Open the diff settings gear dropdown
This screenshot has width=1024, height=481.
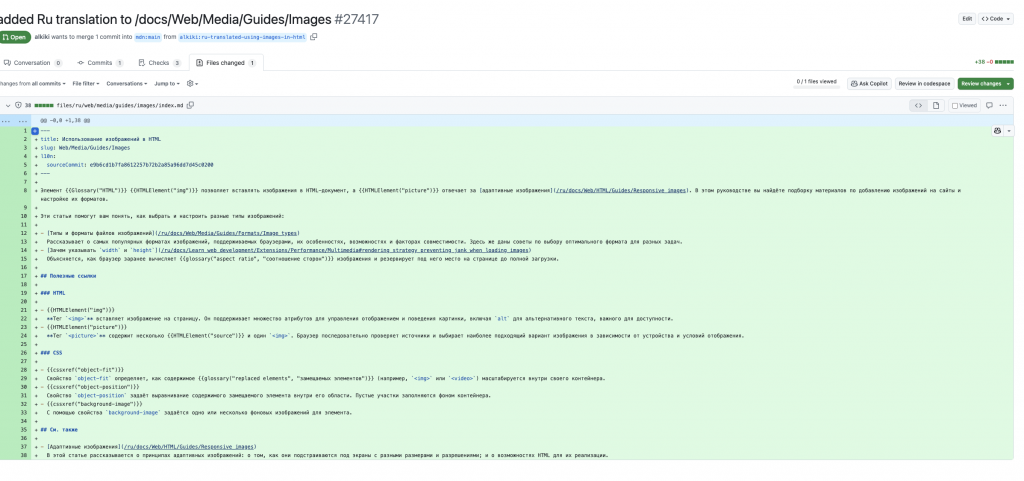tap(192, 84)
